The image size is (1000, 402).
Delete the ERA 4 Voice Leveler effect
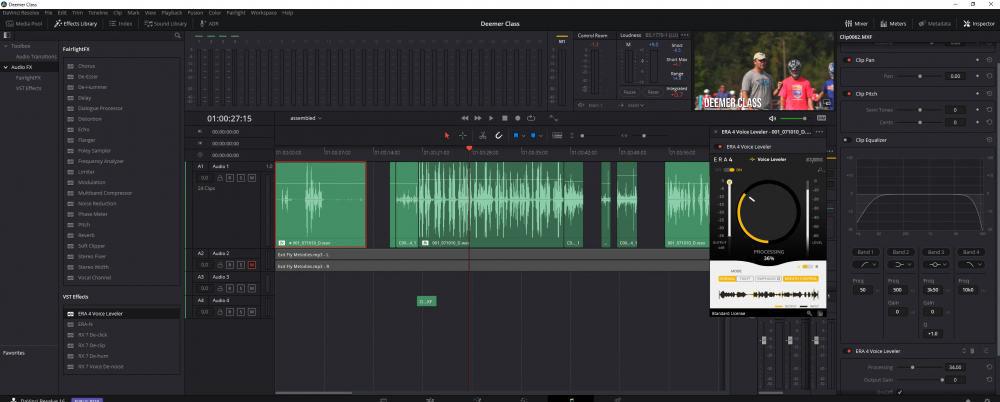[973, 351]
